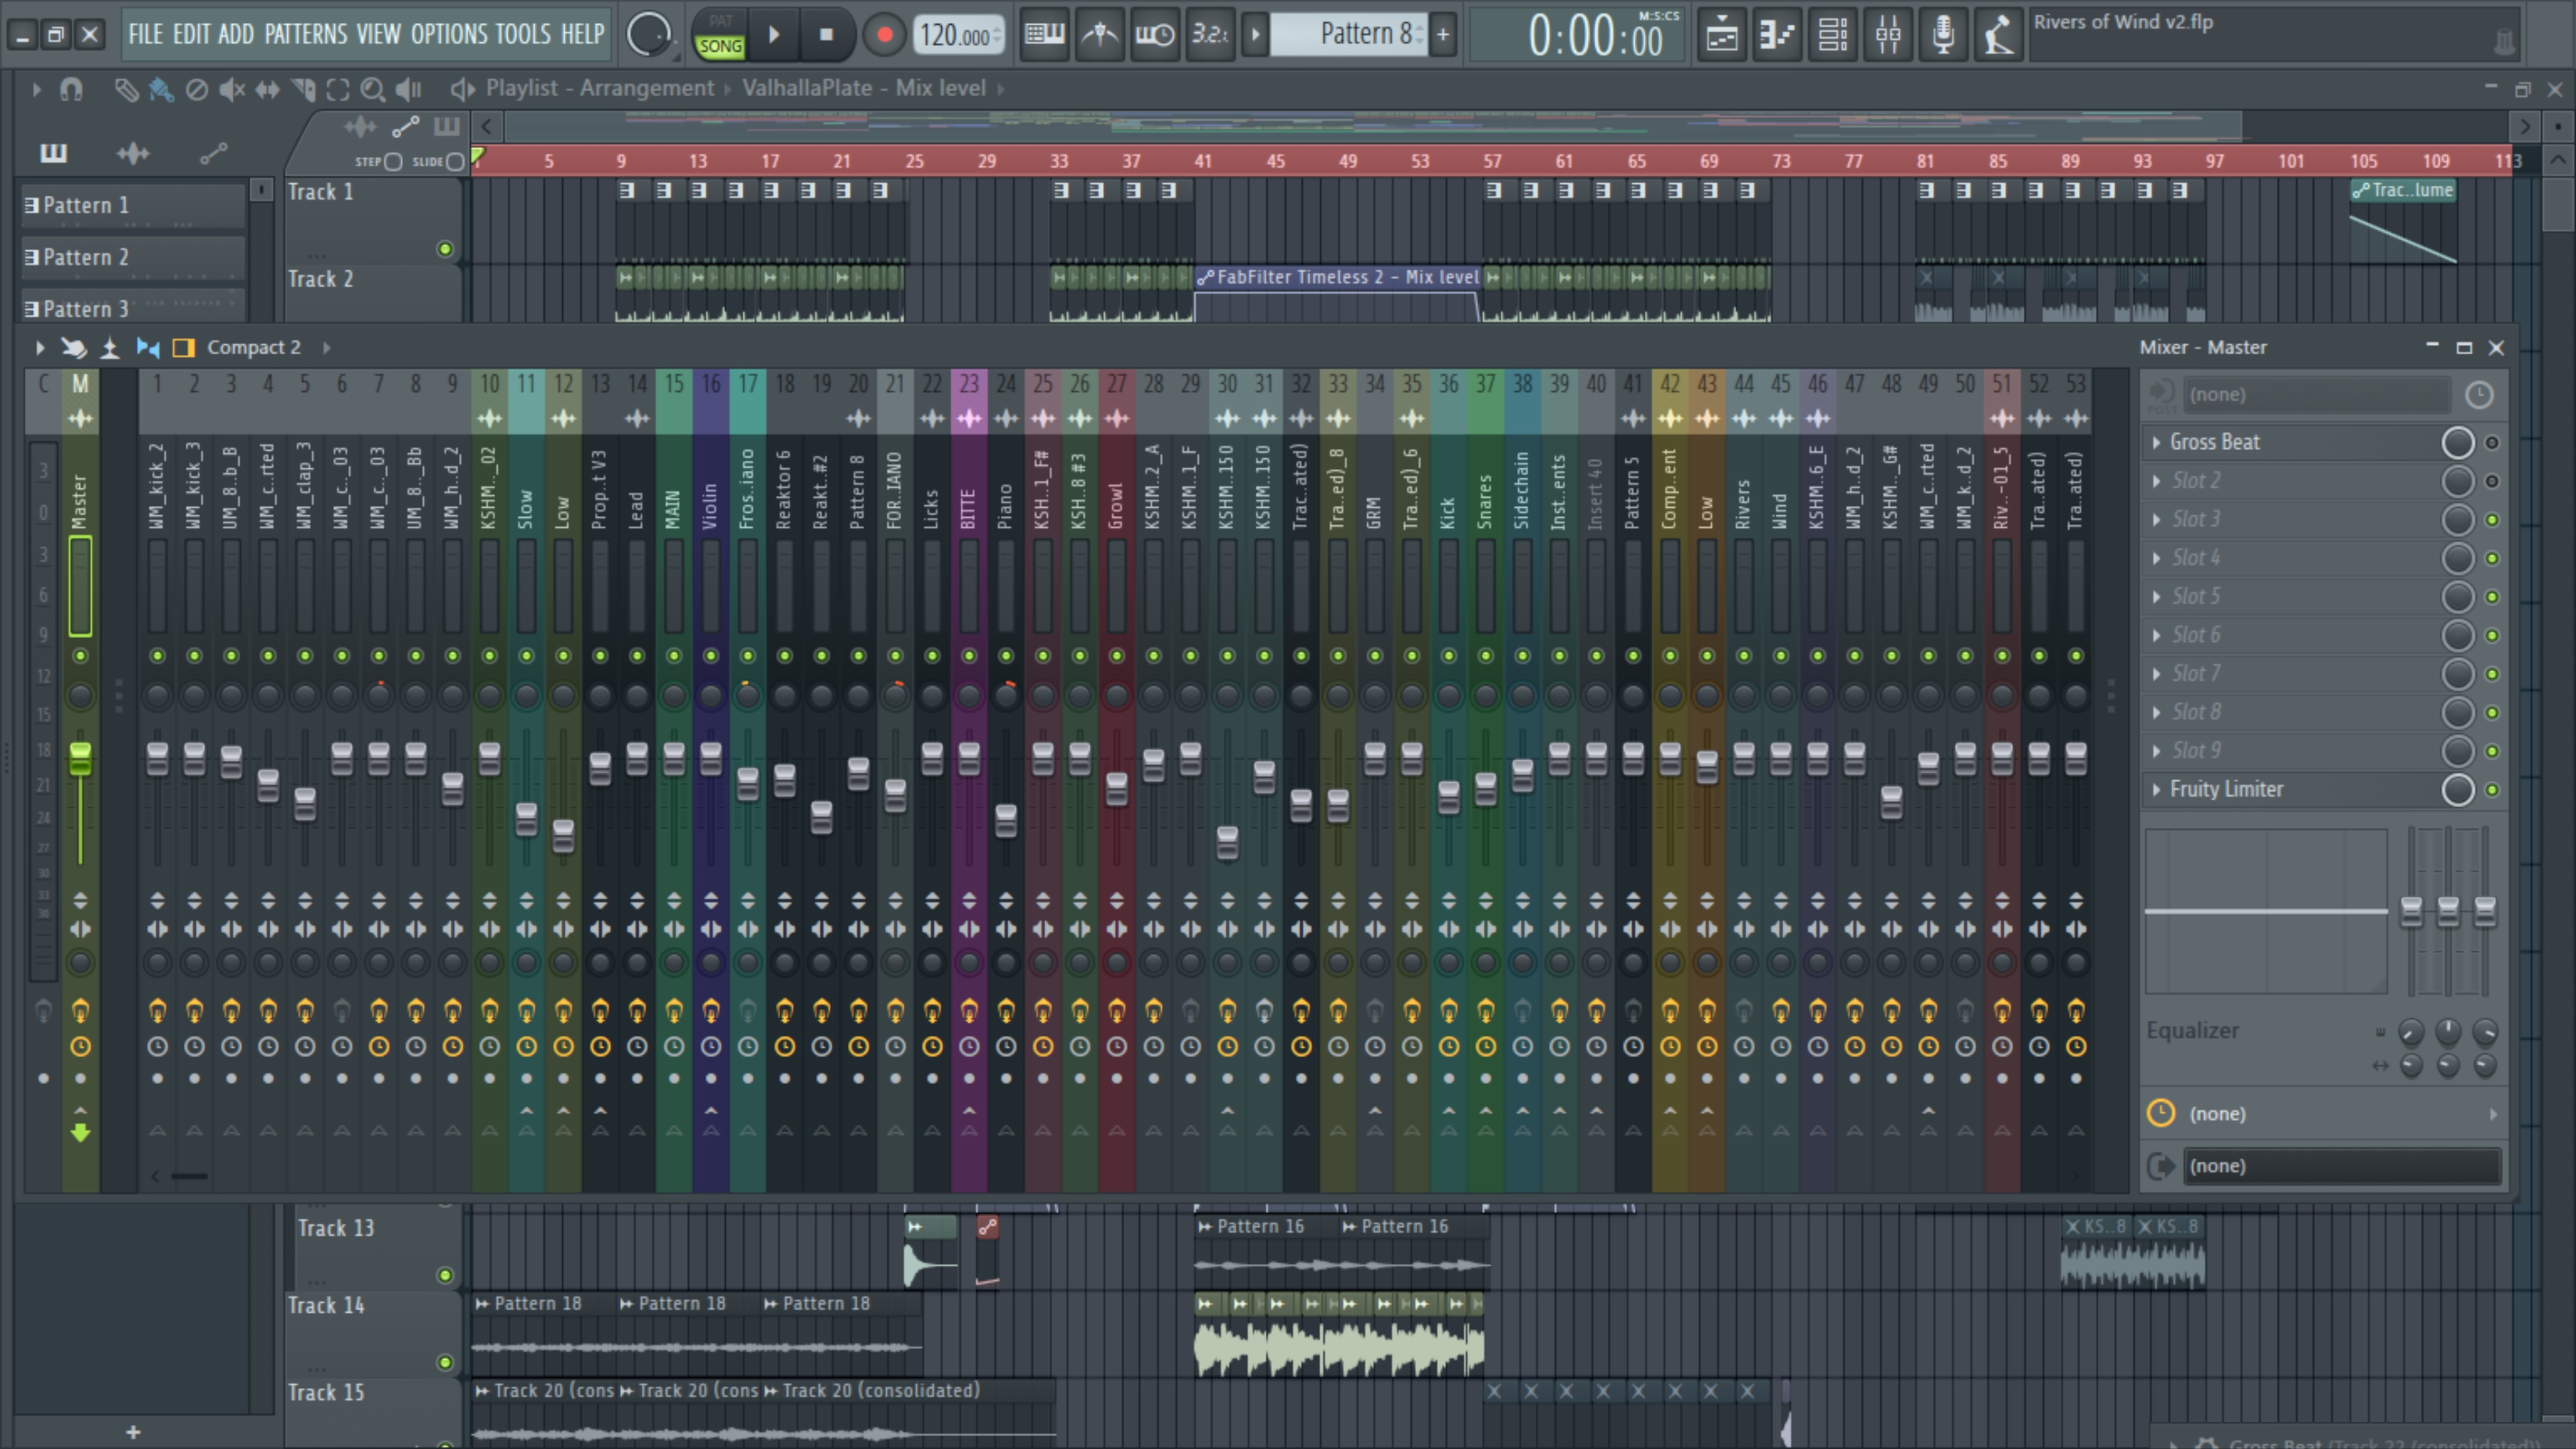The height and width of the screenshot is (1449, 2576).
Task: Open the Playlist view icon
Action: [1722, 35]
